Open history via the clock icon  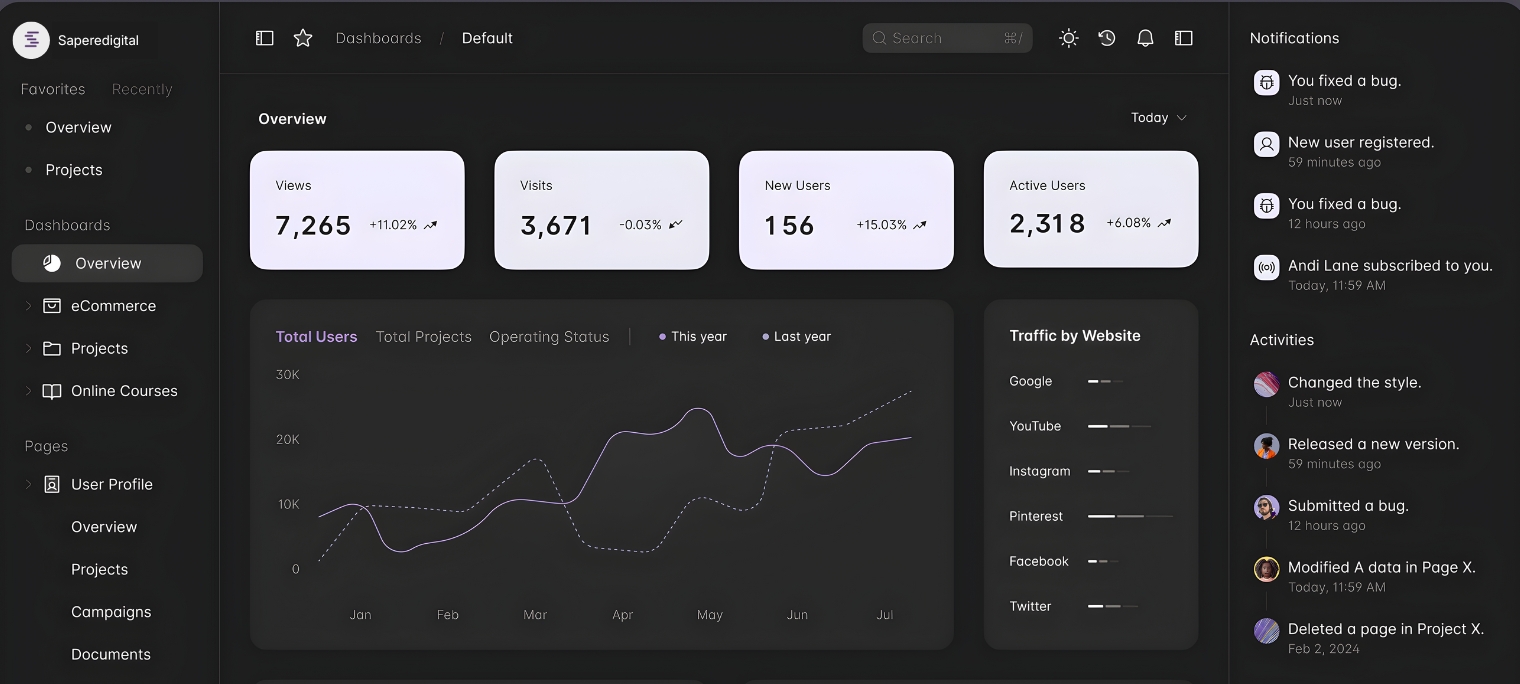tap(1106, 37)
